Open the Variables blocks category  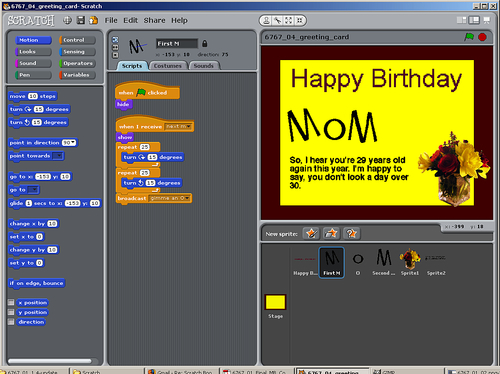(x=77, y=75)
